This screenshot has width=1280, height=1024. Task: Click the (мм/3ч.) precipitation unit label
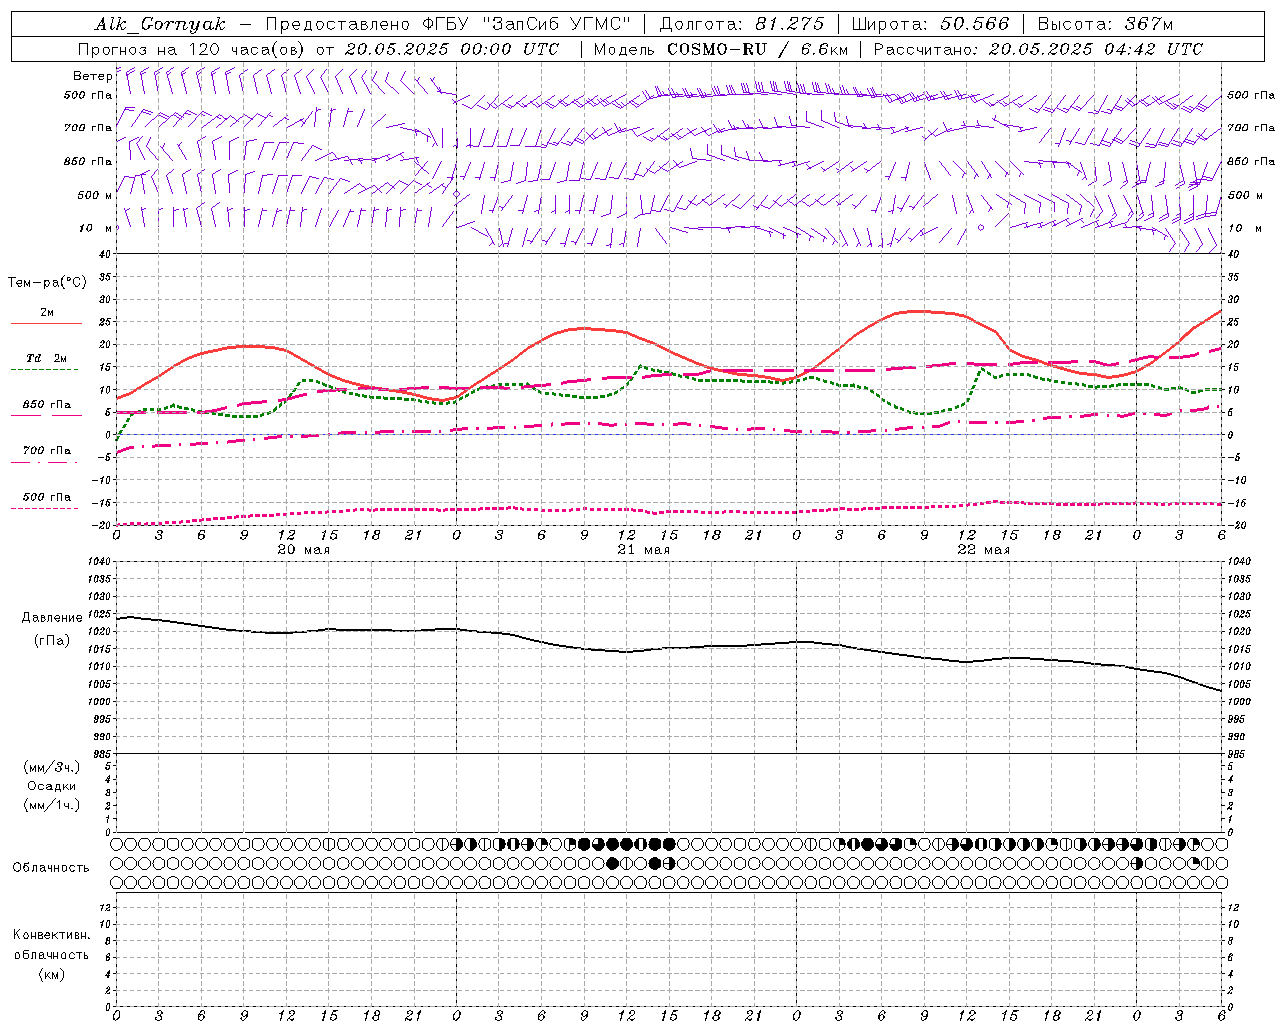pyautogui.click(x=51, y=767)
